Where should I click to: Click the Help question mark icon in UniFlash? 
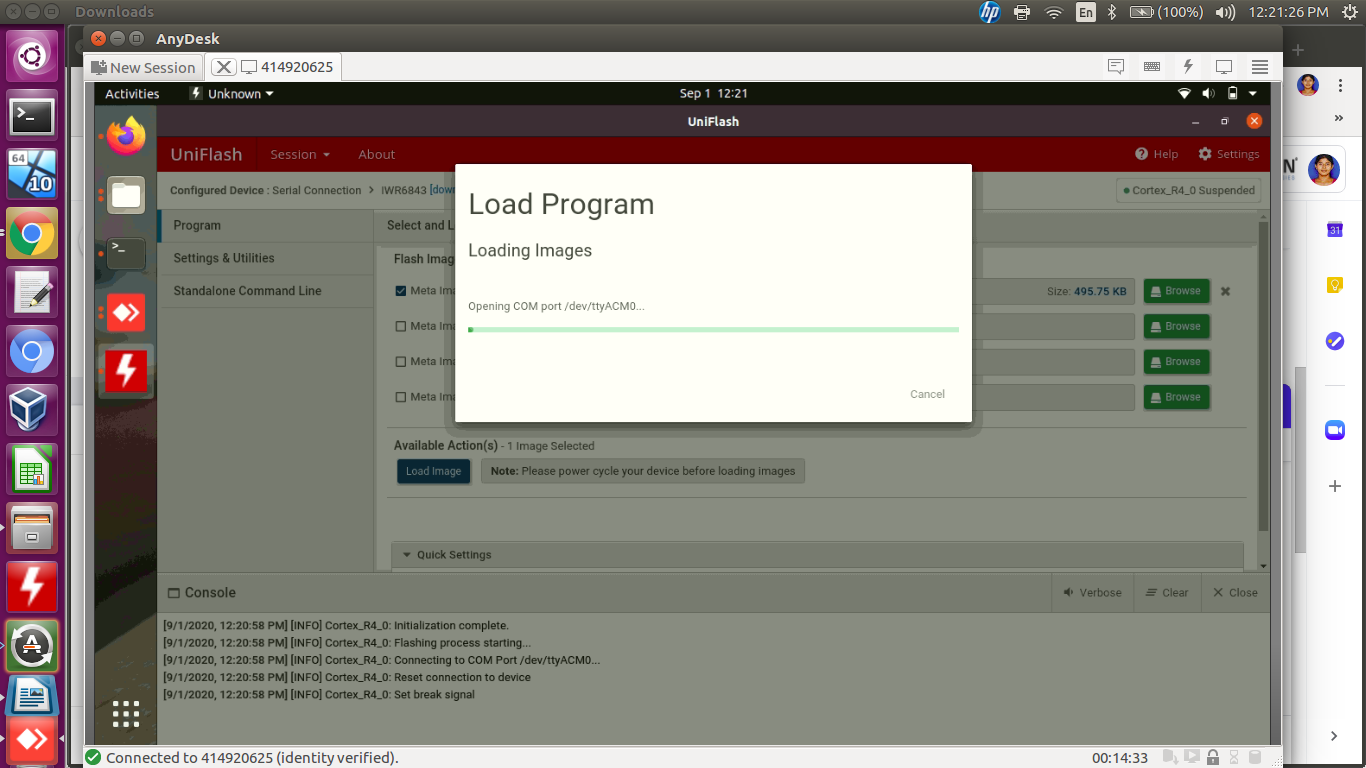(1141, 154)
